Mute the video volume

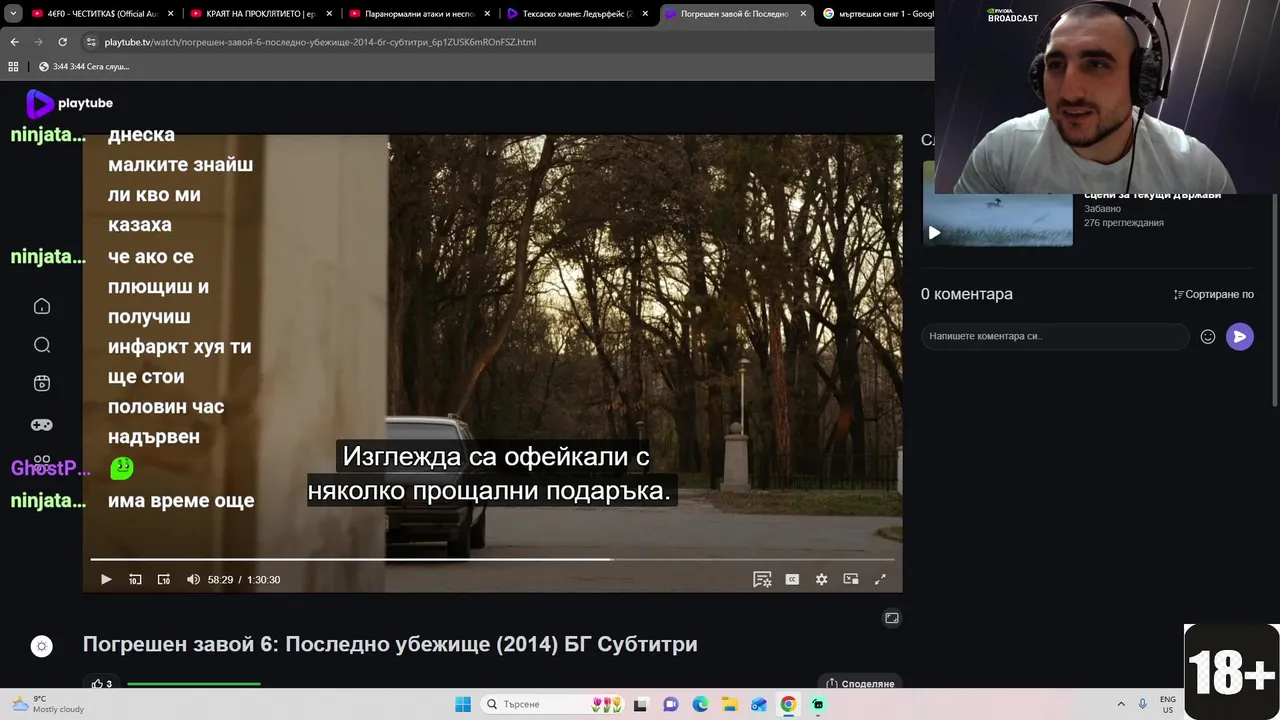click(x=193, y=579)
